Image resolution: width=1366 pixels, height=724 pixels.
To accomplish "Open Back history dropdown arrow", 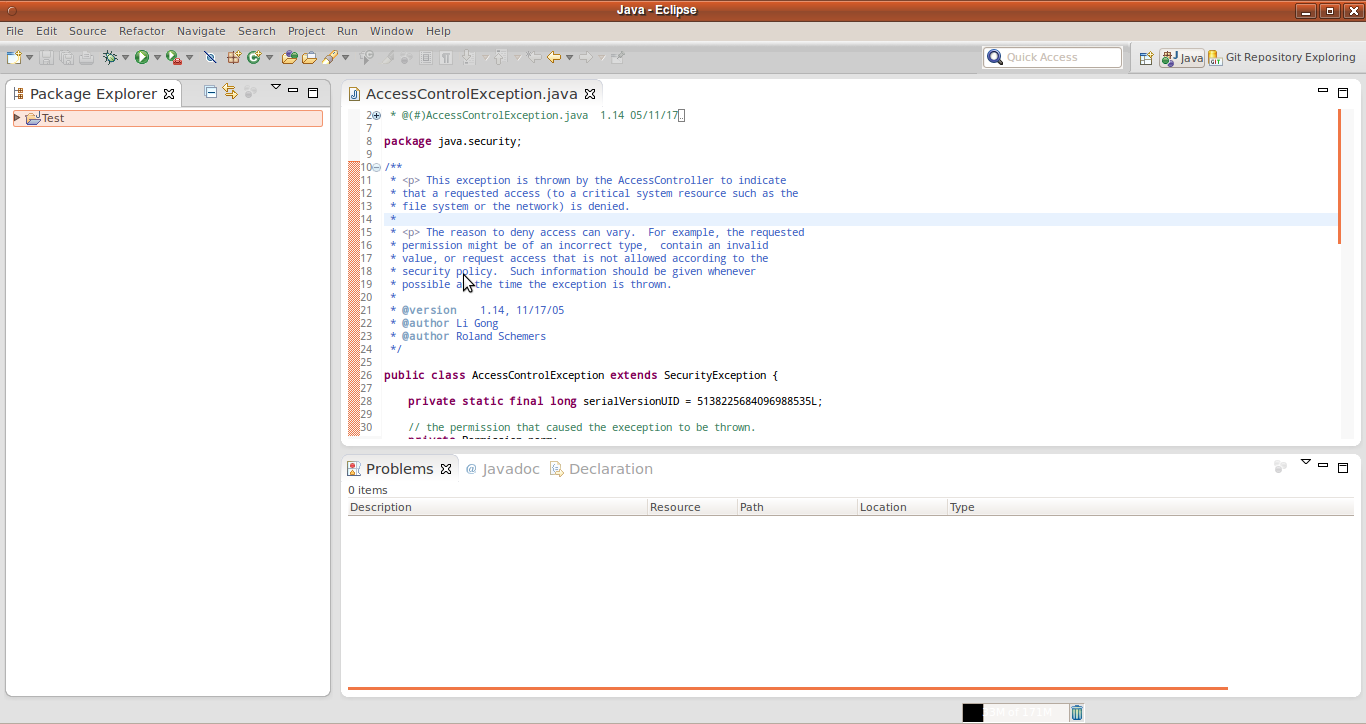I will 570,57.
